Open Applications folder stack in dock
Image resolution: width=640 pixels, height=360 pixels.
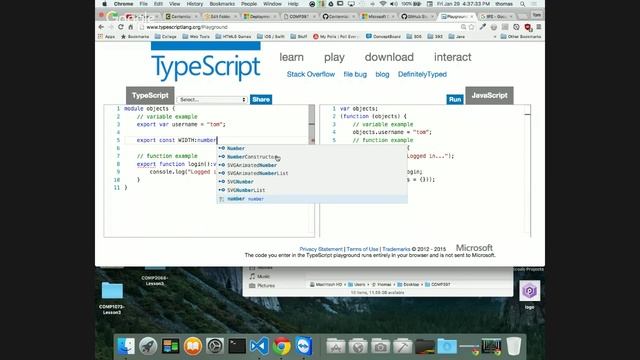(x=336, y=346)
